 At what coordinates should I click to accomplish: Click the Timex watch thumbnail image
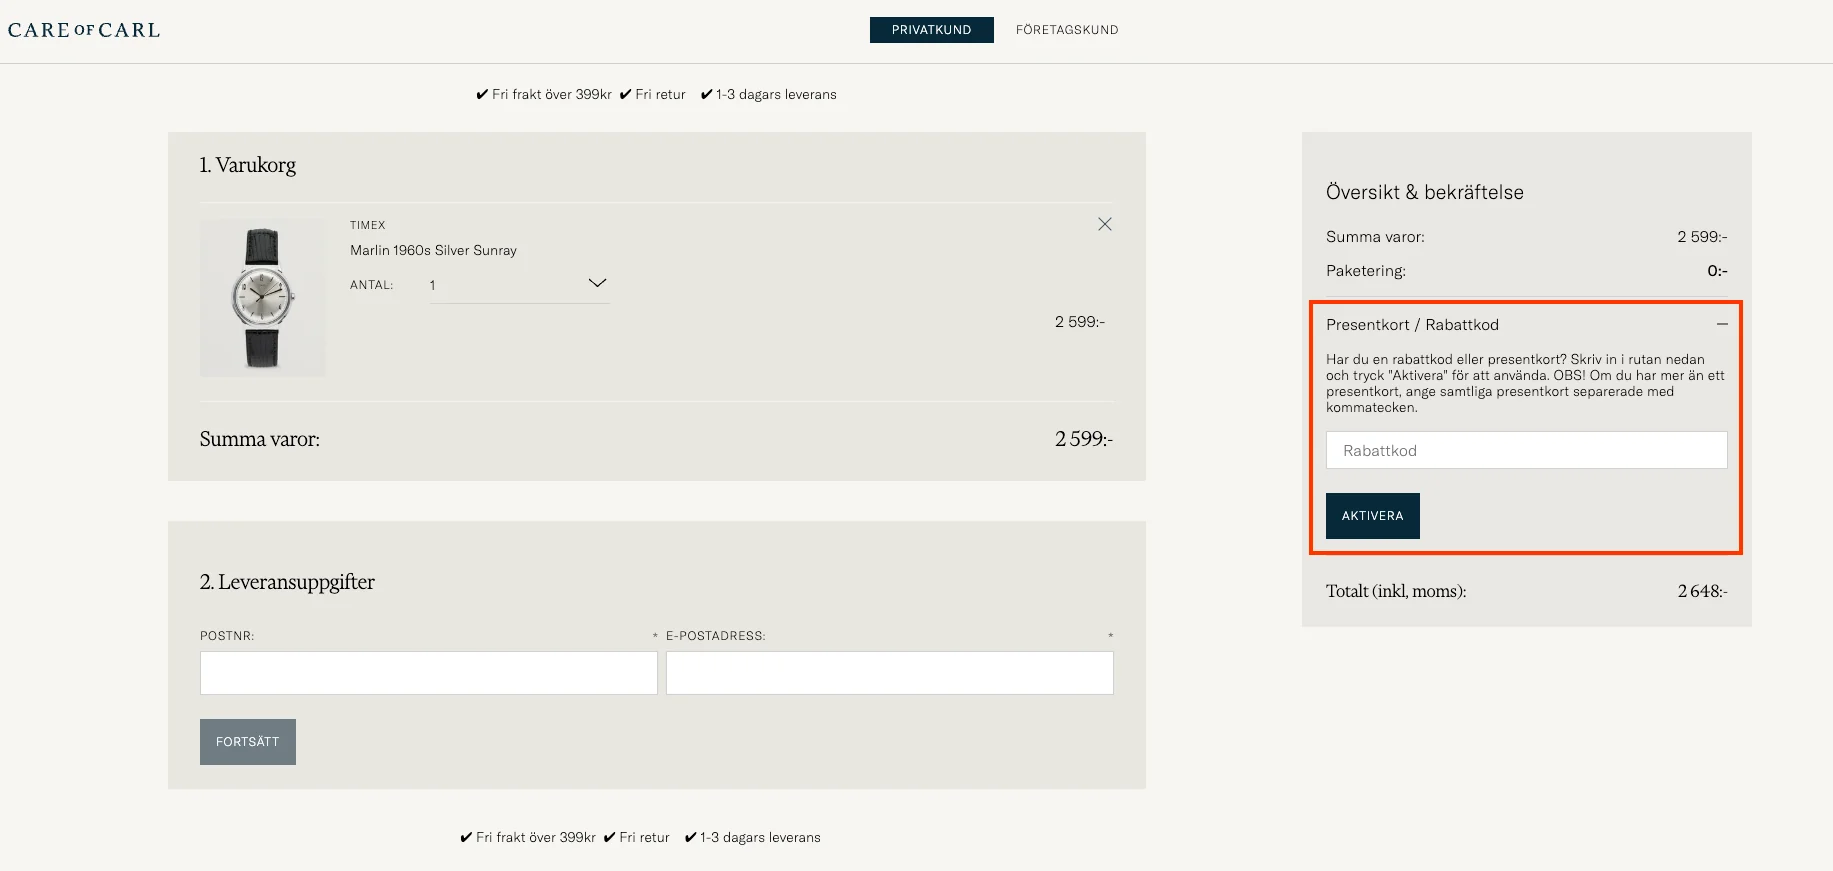[x=262, y=298]
